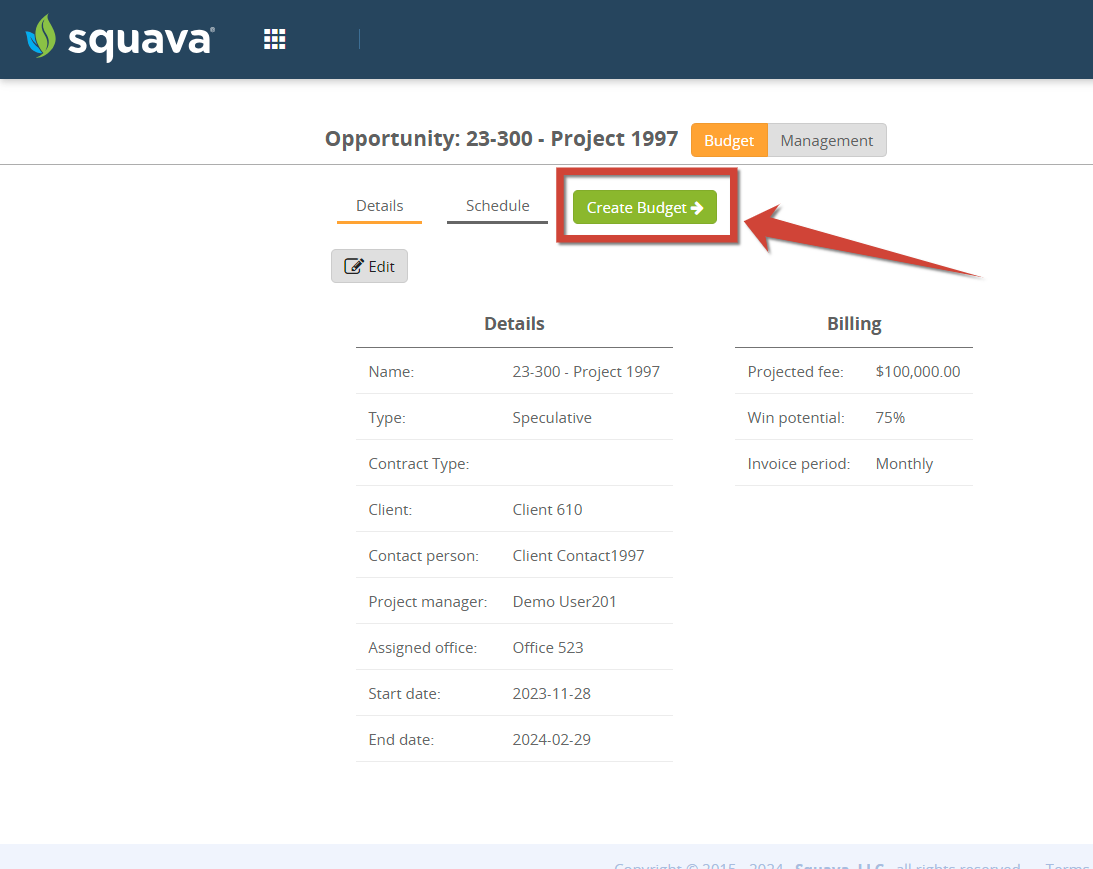
Task: Click the "Assigned office:" label
Action: [x=423, y=647]
